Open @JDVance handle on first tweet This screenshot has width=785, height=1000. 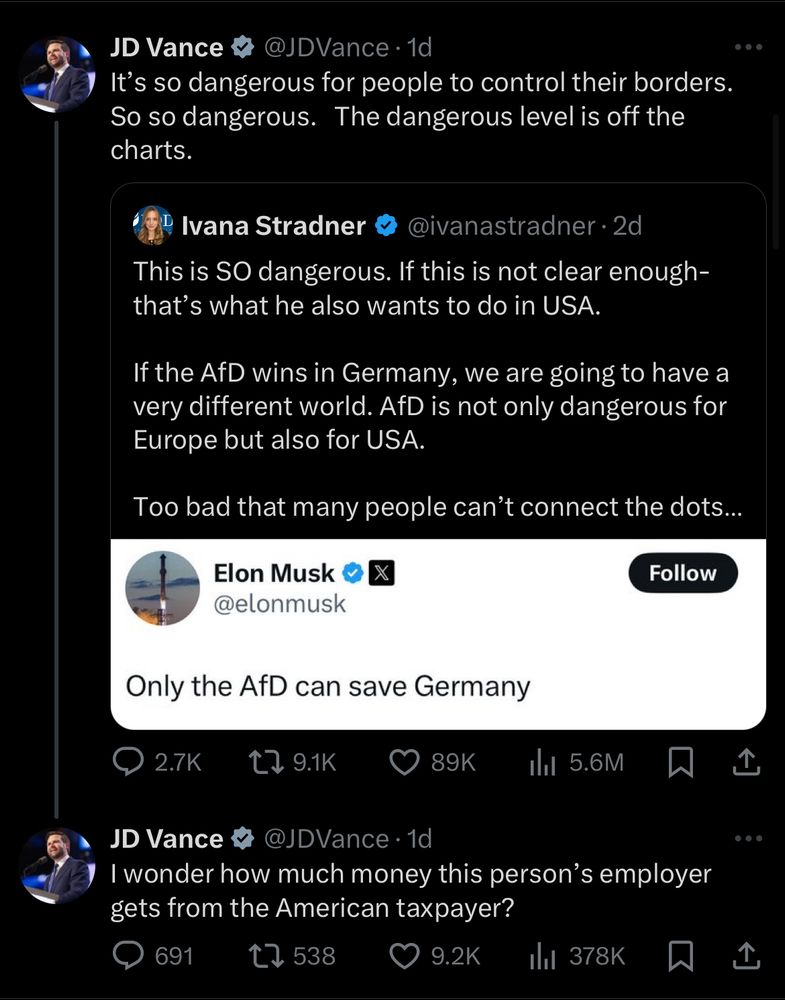[326, 47]
